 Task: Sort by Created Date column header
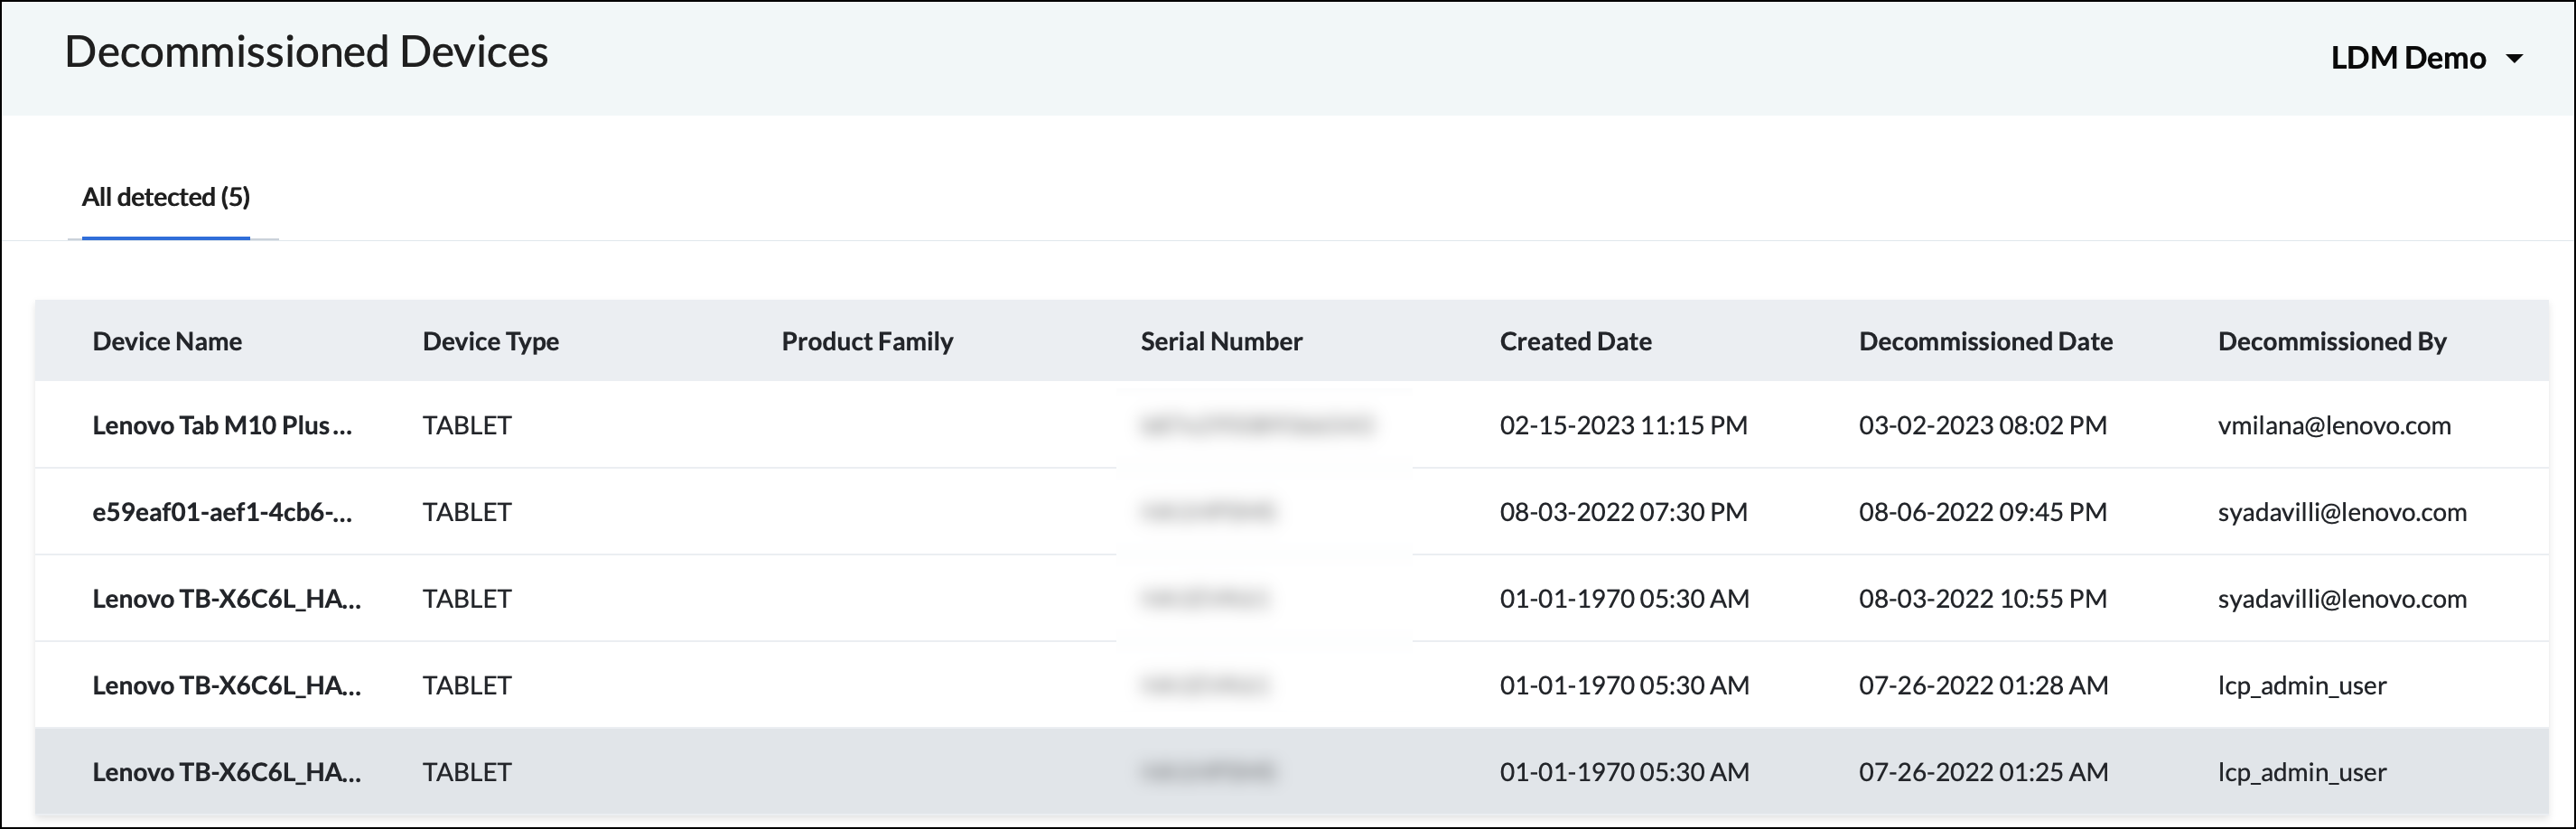click(x=1575, y=341)
